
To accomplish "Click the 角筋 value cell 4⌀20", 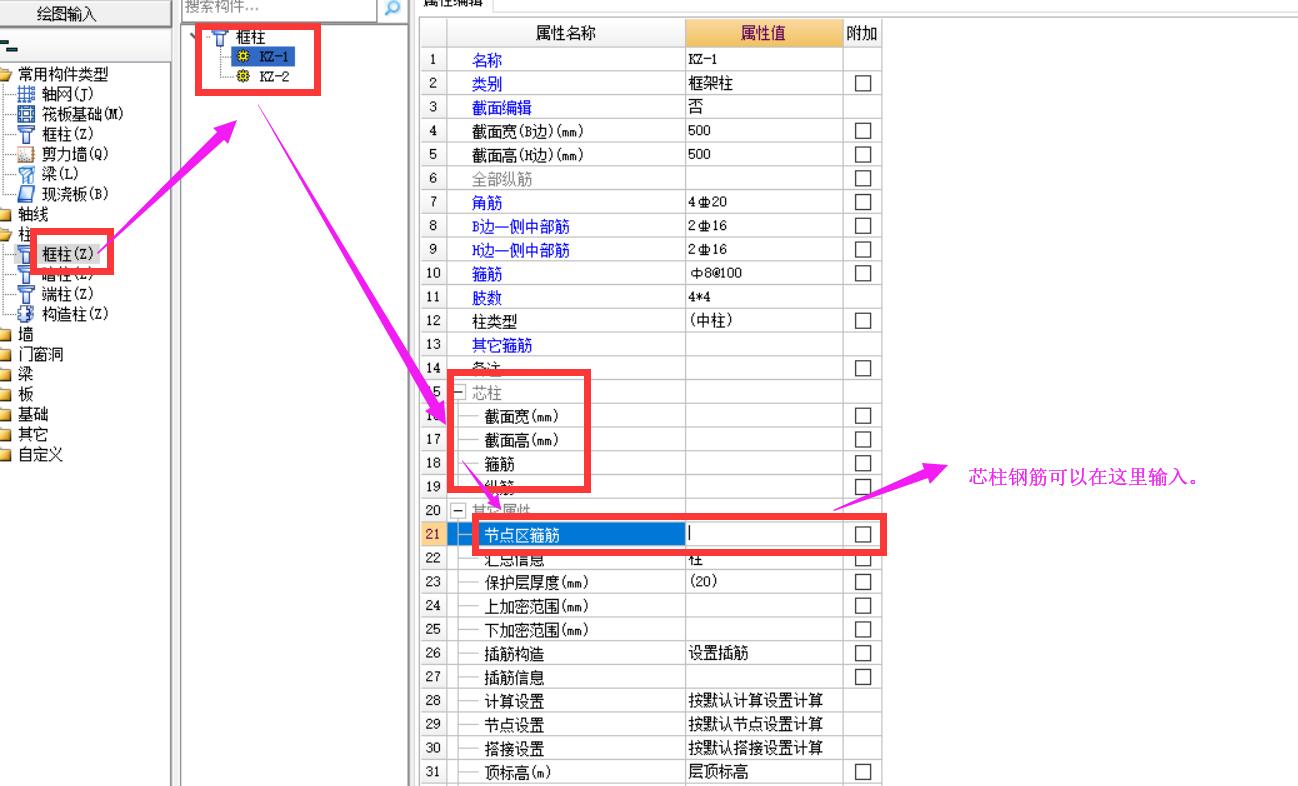I will pyautogui.click(x=764, y=202).
